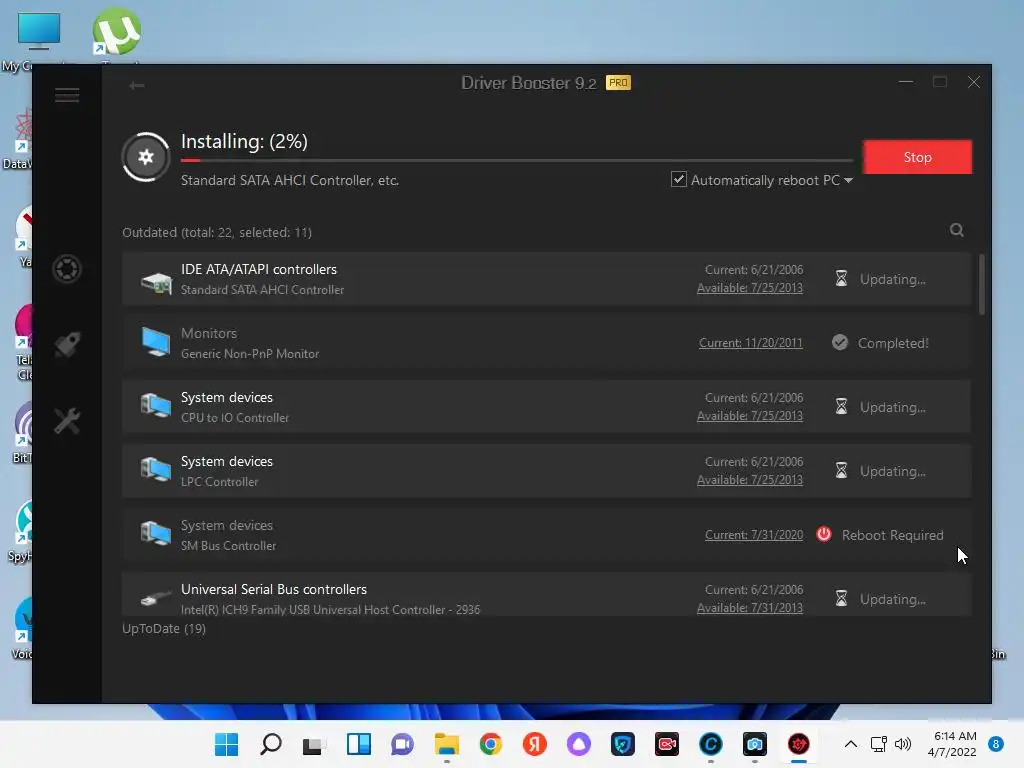
Task: Click the Driver Booster taskbar icon
Action: pos(799,744)
